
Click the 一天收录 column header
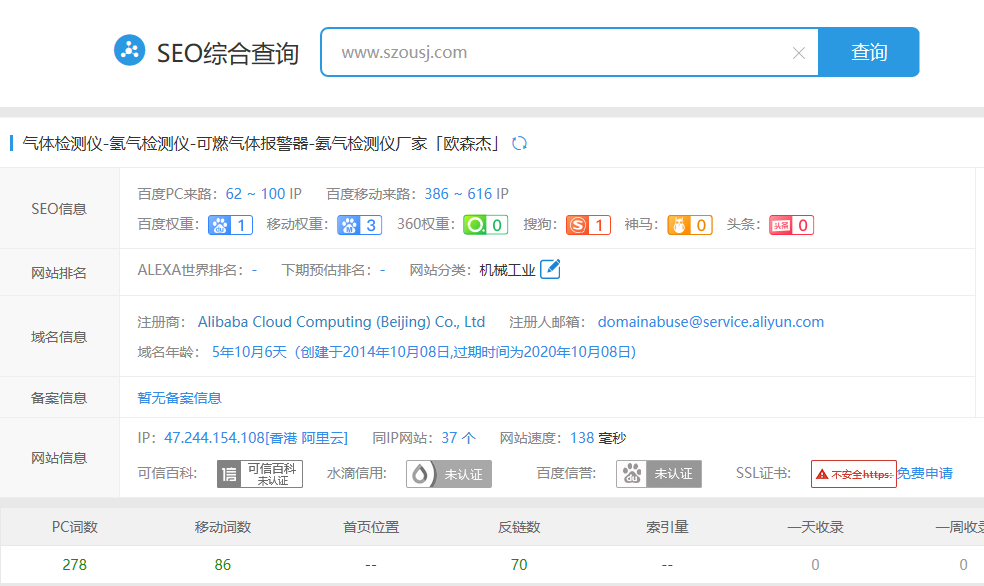pyautogui.click(x=815, y=527)
